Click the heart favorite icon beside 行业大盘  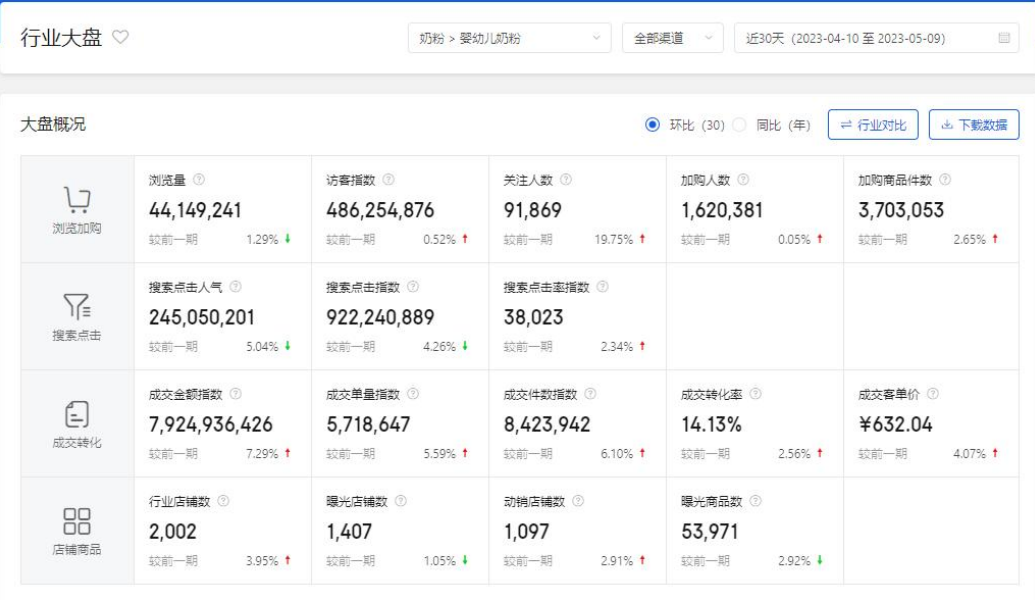121,38
